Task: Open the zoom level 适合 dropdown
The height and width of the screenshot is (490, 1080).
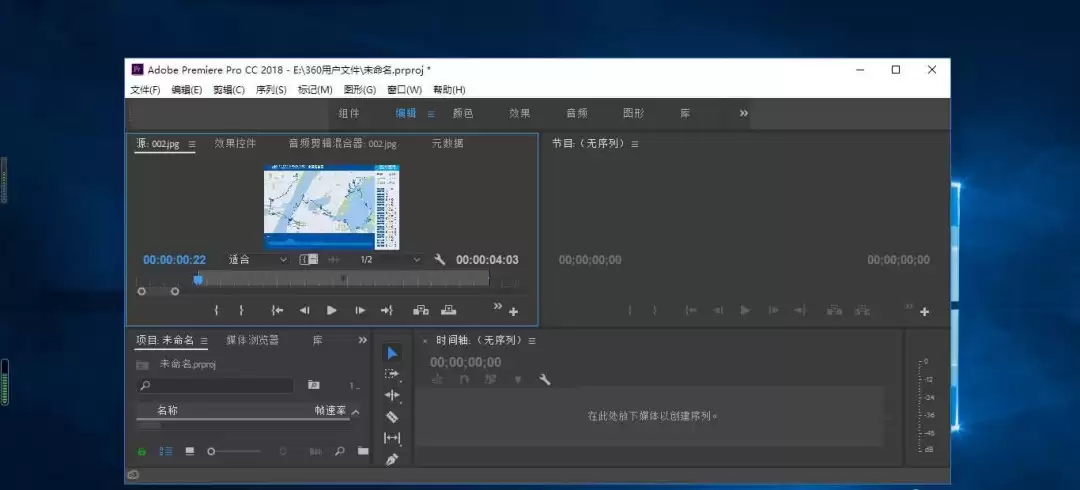Action: tap(258, 260)
